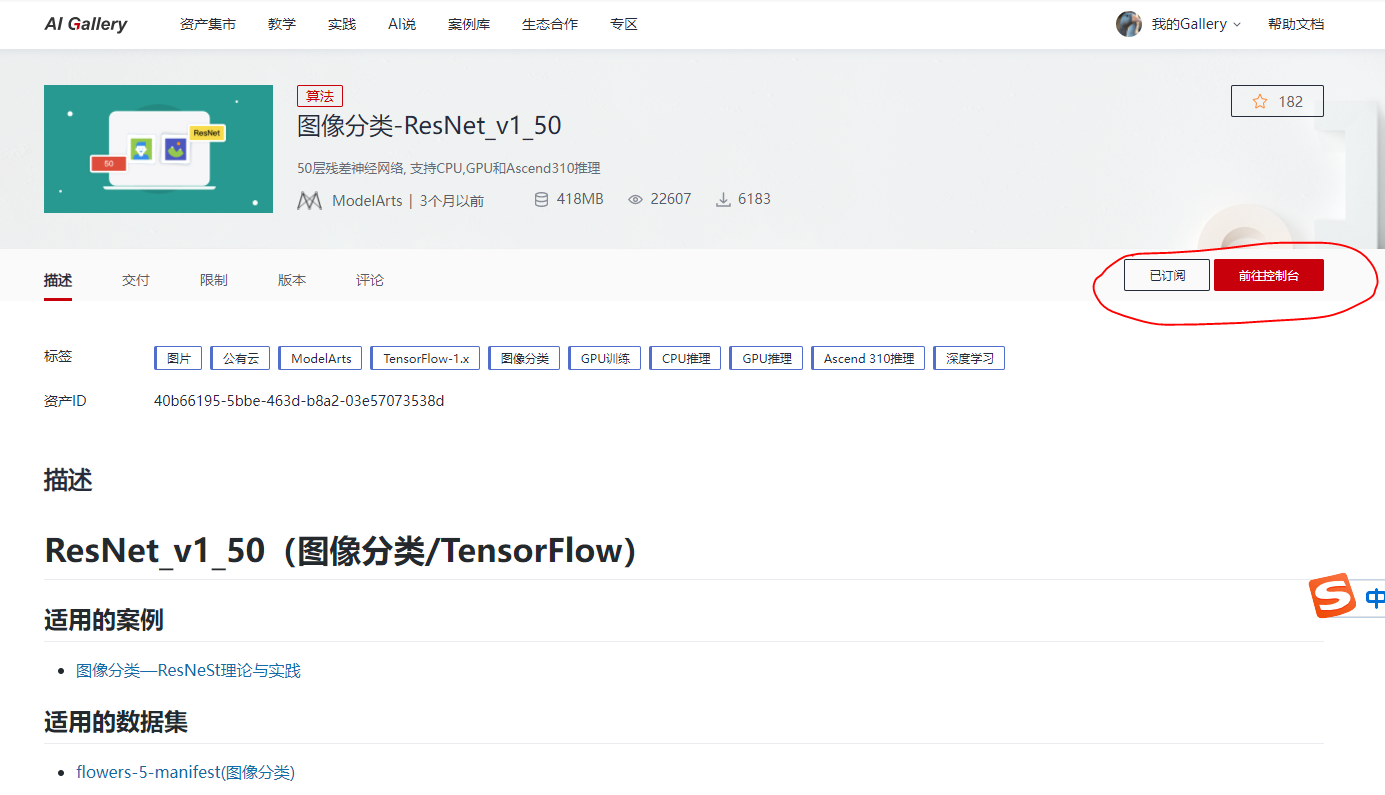Screen dimensions: 1385x795
Task: Click the 深度学习 tag
Action: click(969, 358)
